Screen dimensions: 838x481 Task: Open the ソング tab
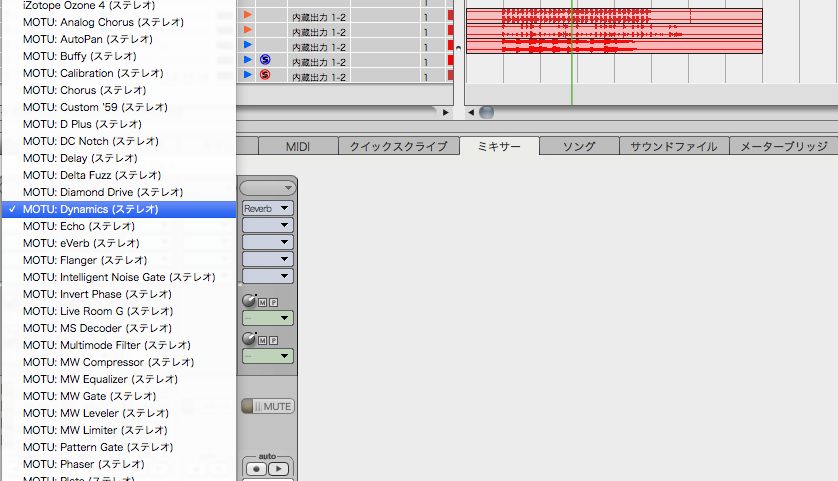pos(579,146)
